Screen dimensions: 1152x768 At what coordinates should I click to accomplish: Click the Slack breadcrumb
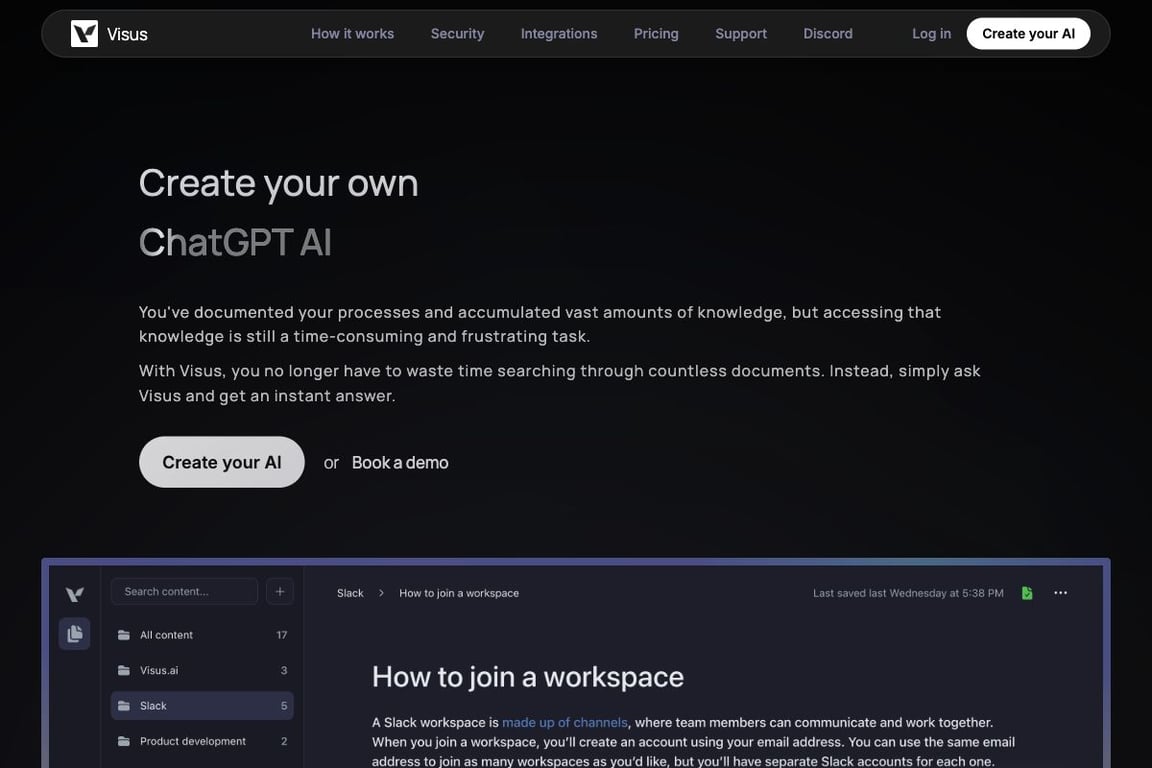coord(350,593)
